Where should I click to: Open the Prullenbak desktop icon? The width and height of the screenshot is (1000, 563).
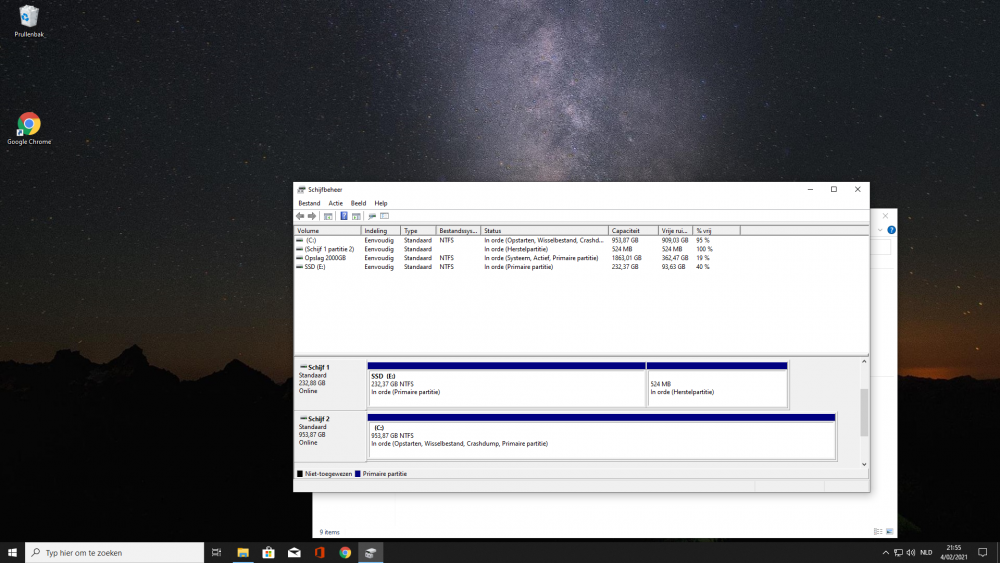[x=29, y=17]
